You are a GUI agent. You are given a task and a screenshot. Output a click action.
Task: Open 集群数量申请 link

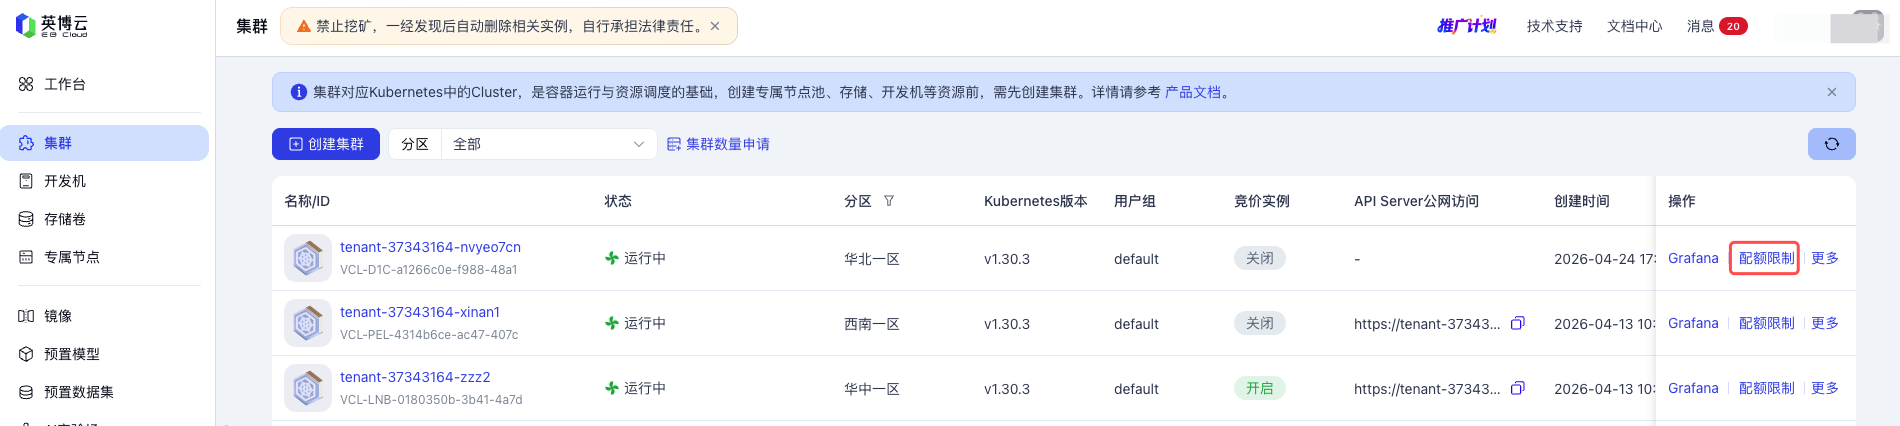pyautogui.click(x=718, y=144)
